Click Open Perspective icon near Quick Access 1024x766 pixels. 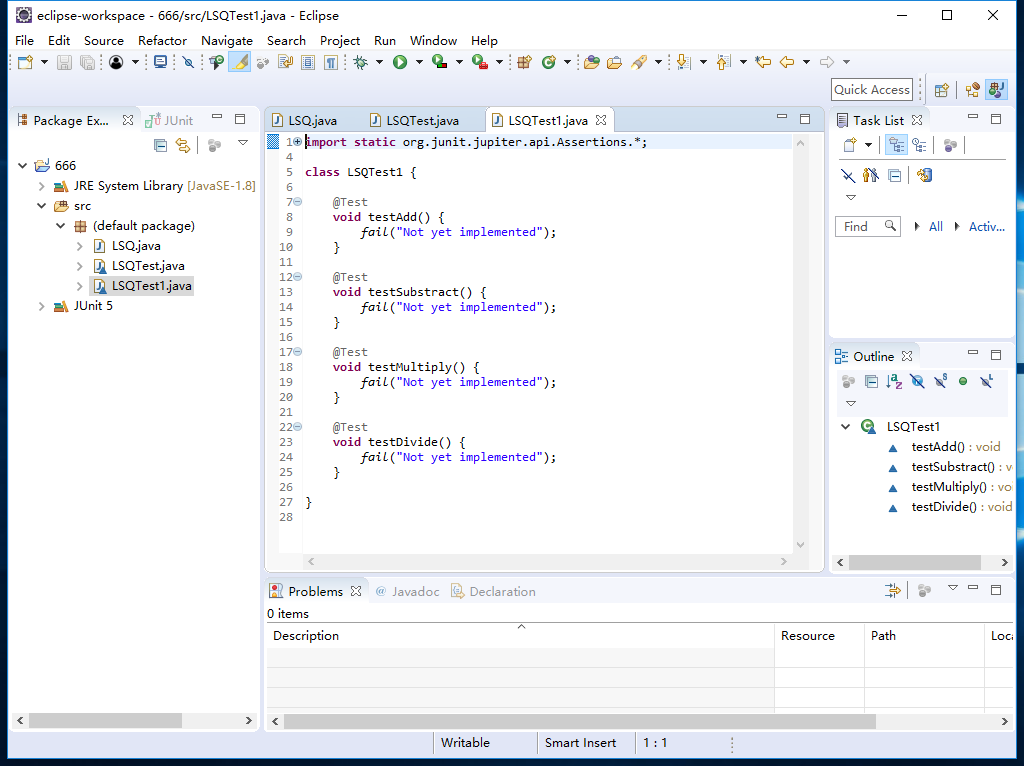941,90
